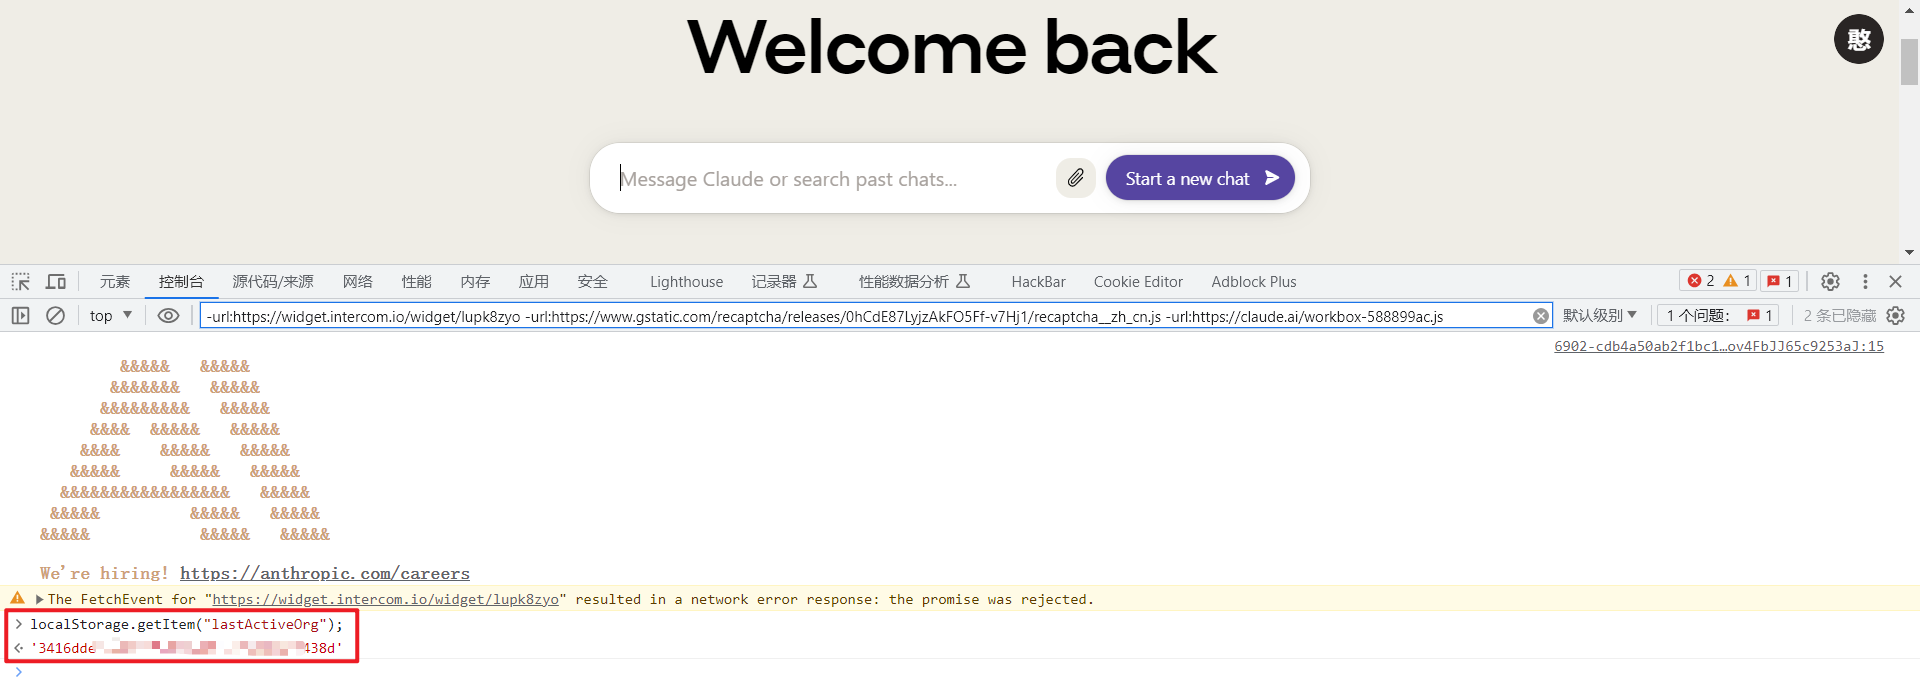1920x694 pixels.
Task: Expand the FetchEvent warning message
Action: click(x=39, y=600)
